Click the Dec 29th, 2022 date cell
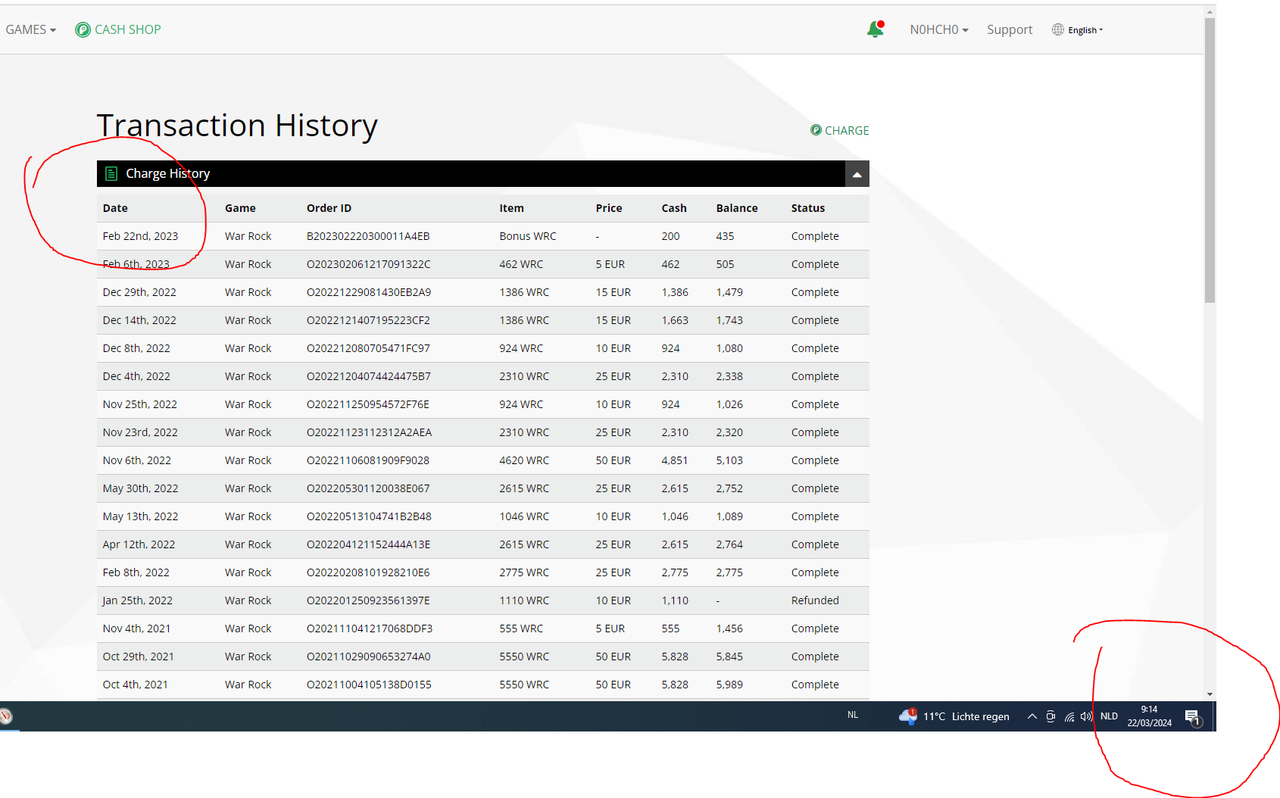This screenshot has width=1280, height=798. pos(139,292)
